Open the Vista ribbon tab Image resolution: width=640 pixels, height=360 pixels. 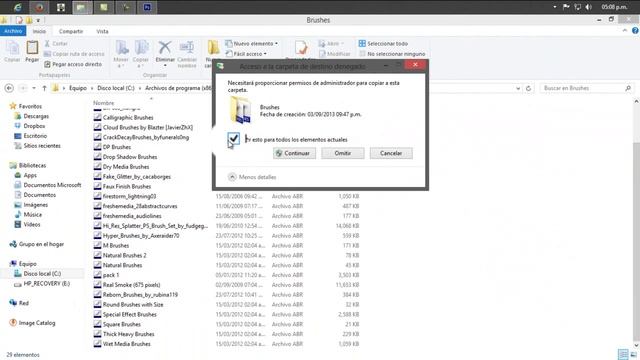click(x=102, y=31)
